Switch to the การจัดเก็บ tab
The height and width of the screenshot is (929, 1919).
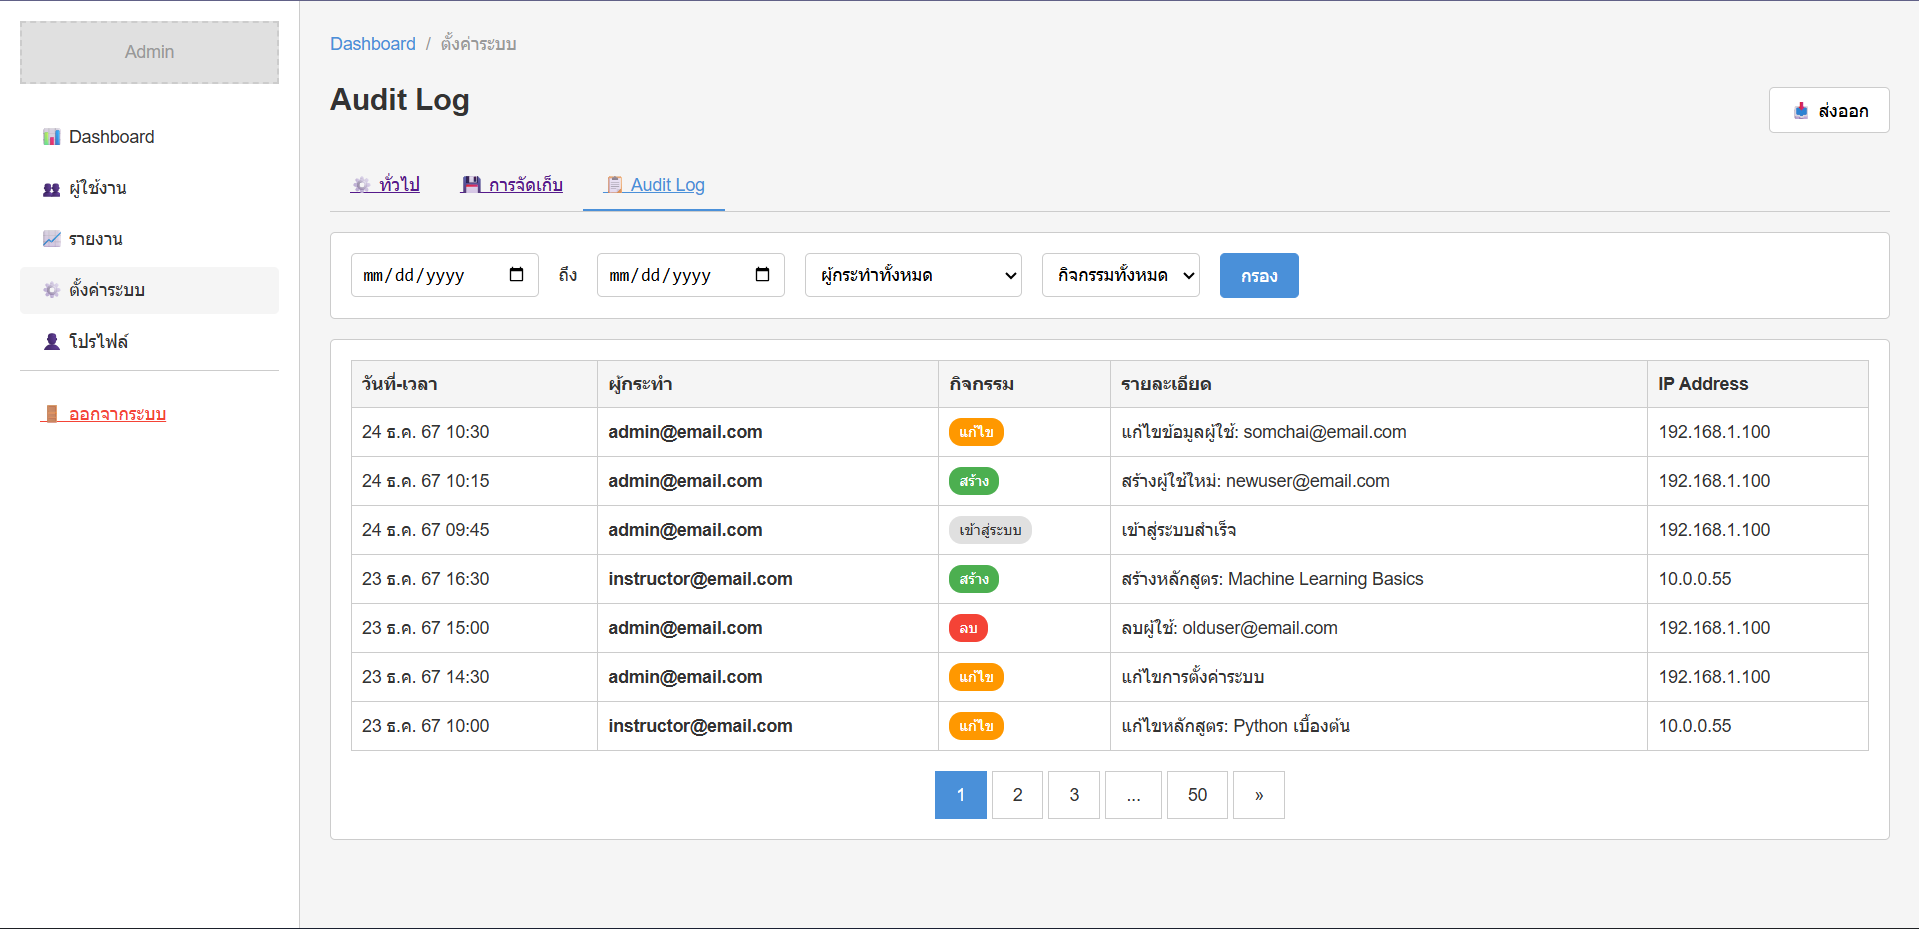512,185
